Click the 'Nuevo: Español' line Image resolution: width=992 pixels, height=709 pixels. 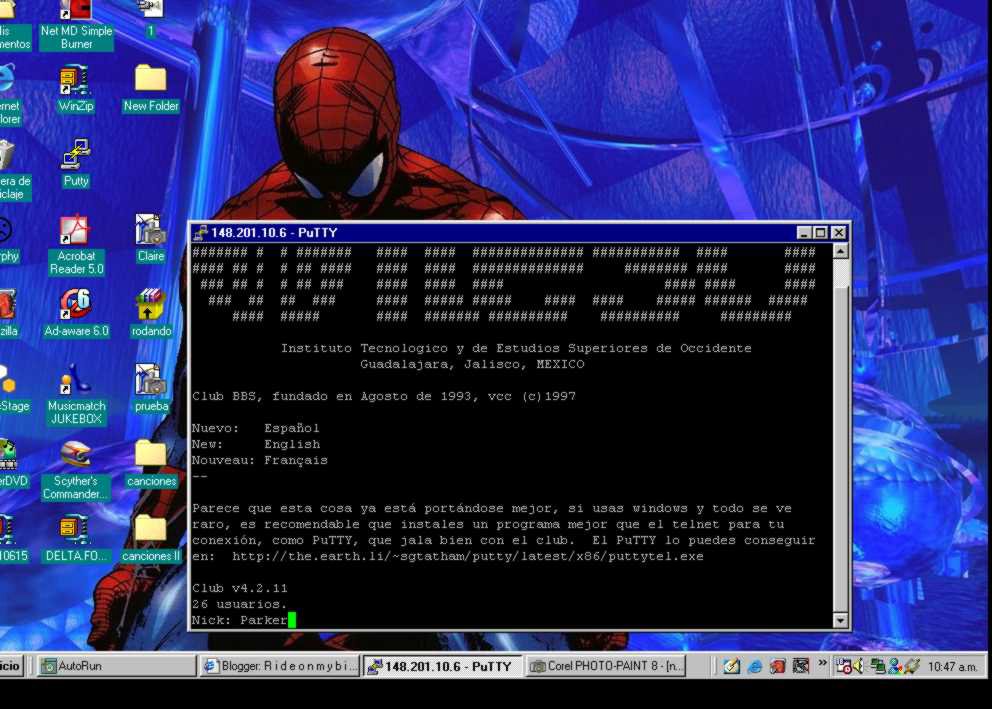click(x=256, y=428)
